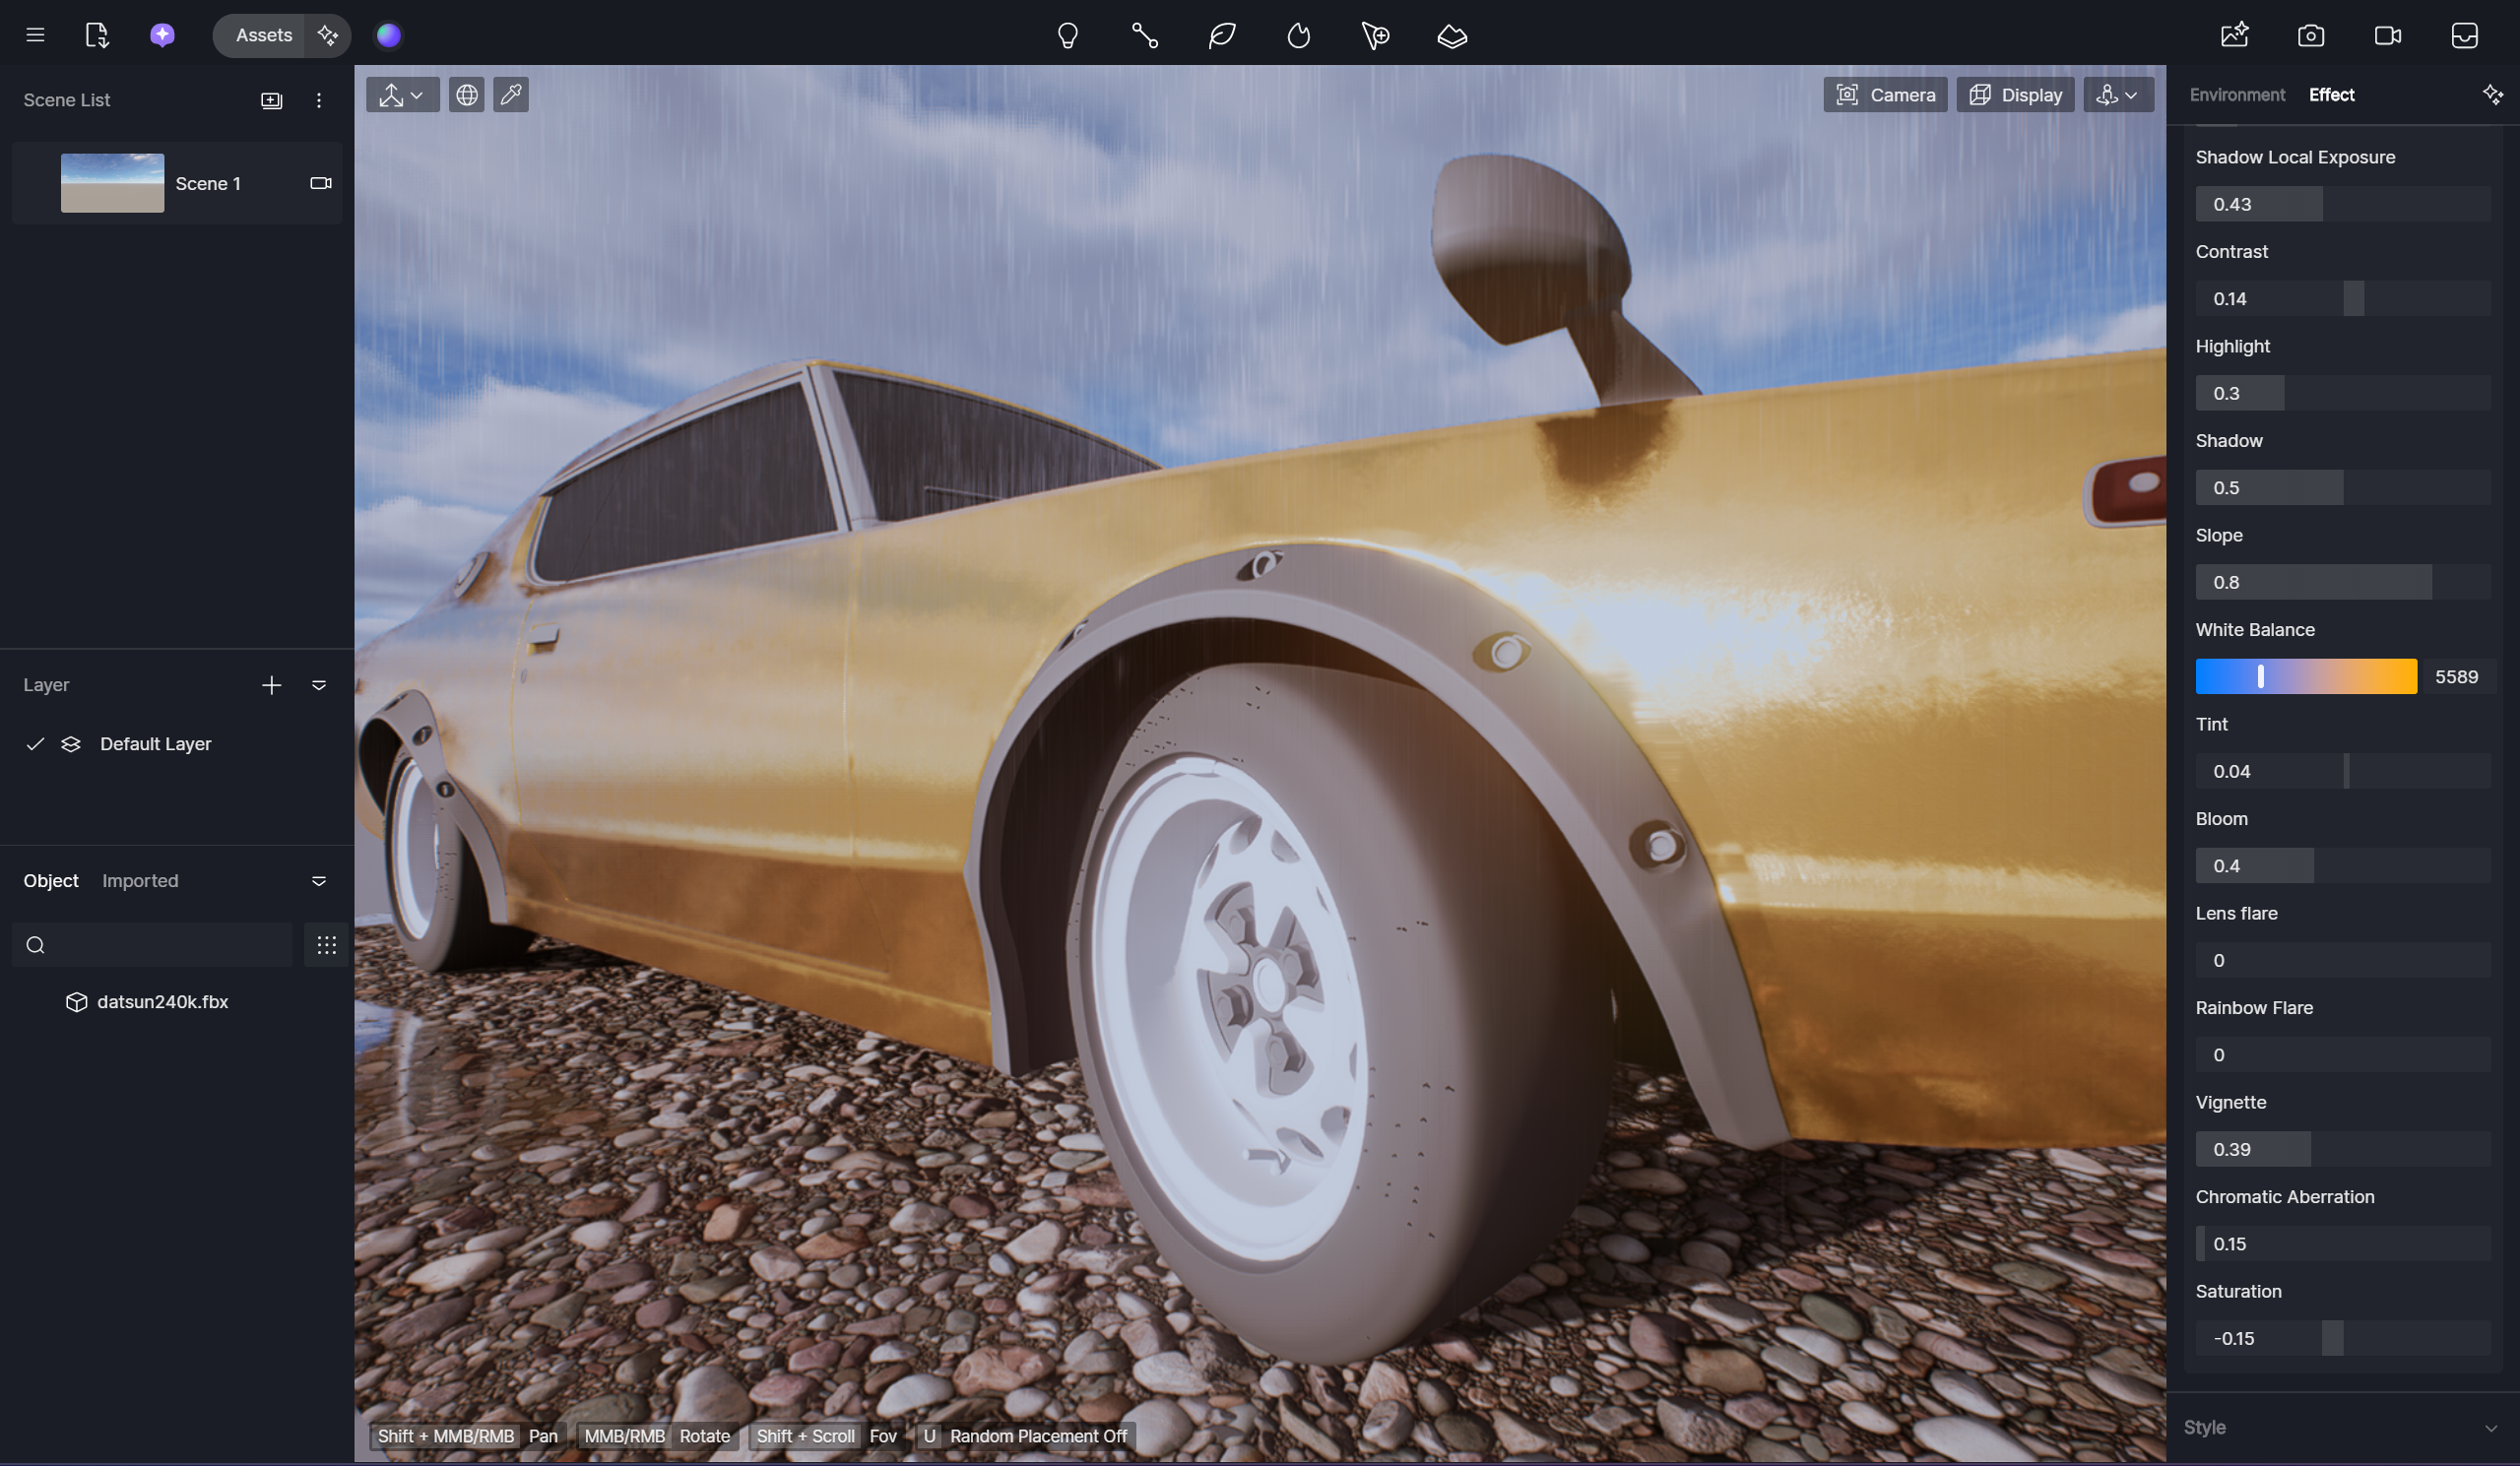Select the lighting (bulb) tool in the top toolbar
Screen dimensions: 2520x1466
[x=1068, y=36]
